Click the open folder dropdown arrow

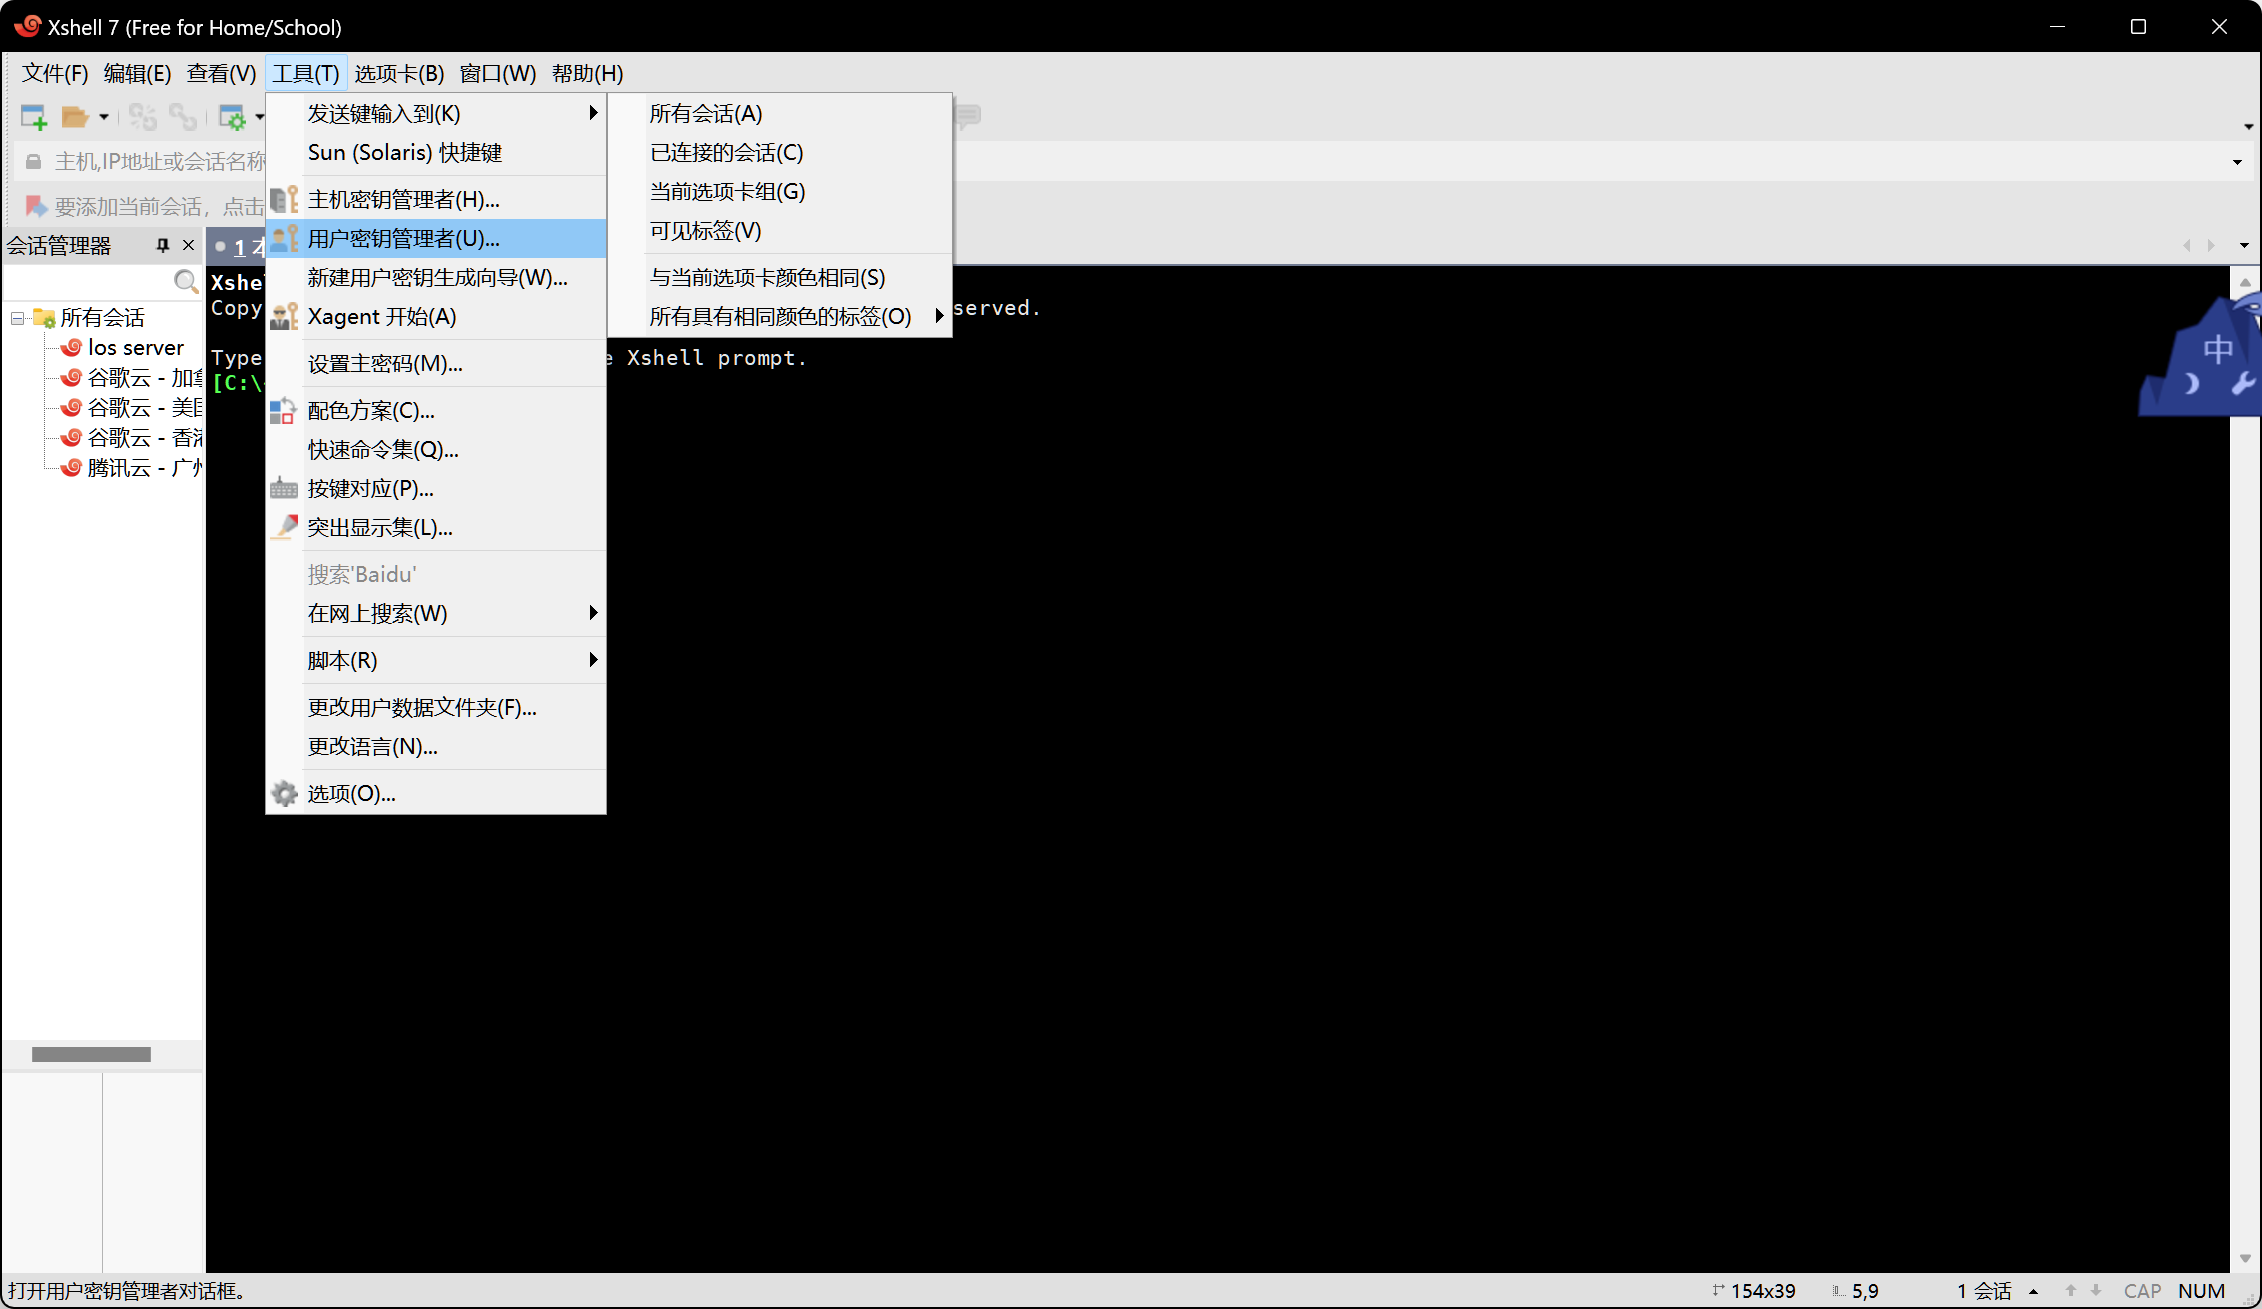(x=104, y=117)
